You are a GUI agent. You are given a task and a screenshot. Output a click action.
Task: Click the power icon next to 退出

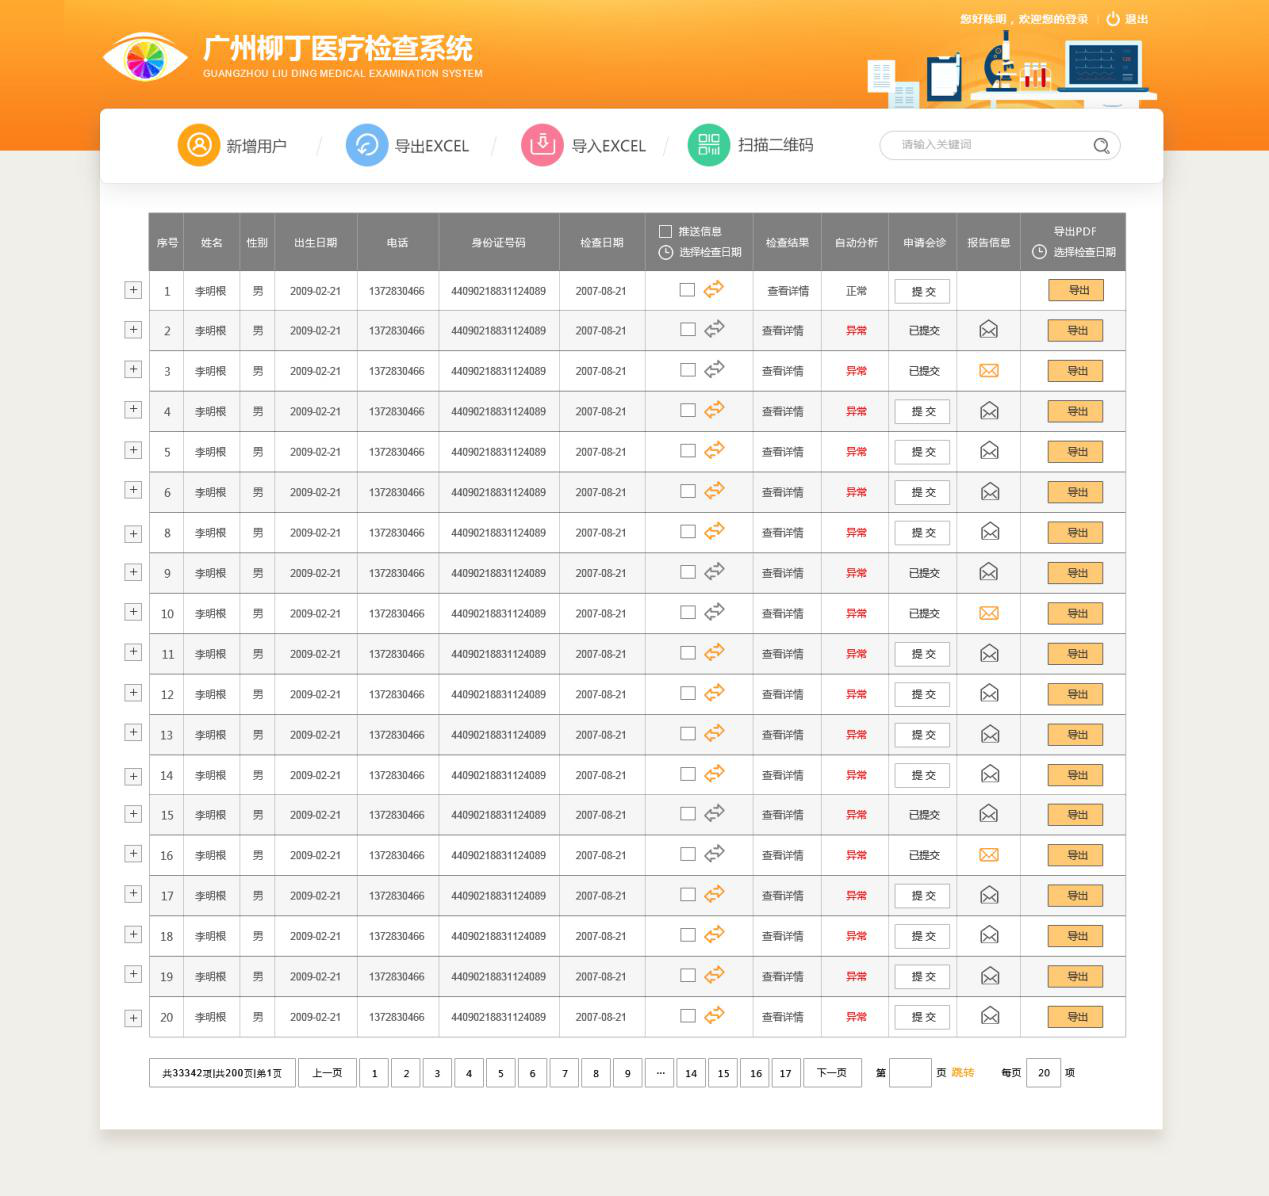coord(1113,18)
